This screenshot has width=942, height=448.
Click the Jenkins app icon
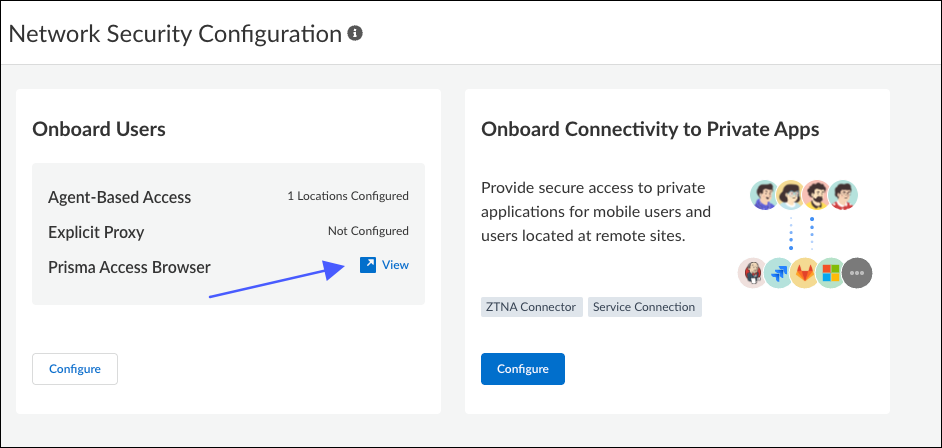click(x=752, y=273)
